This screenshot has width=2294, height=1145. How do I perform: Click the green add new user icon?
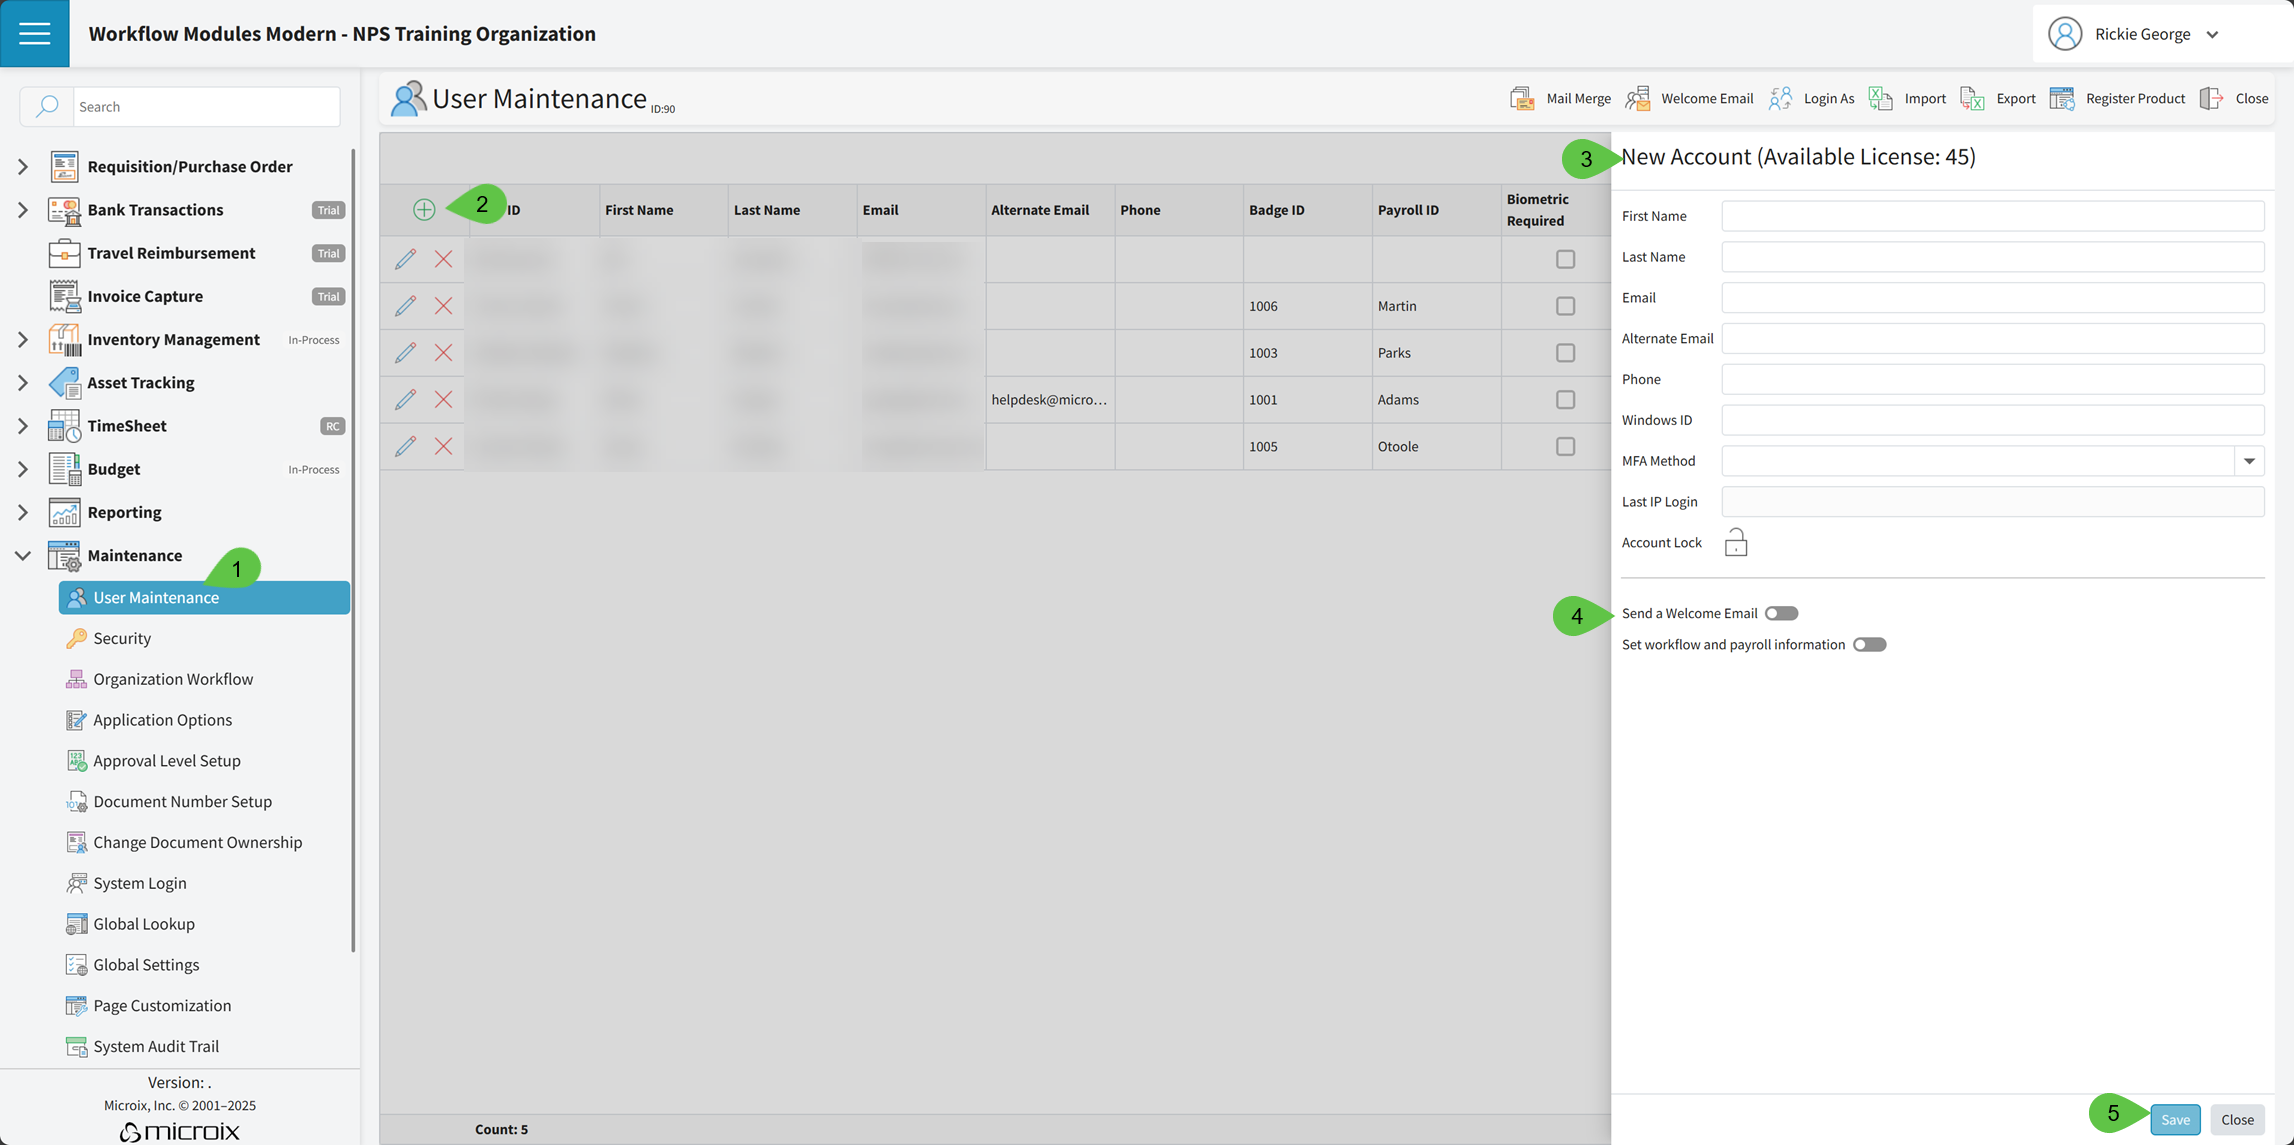[x=424, y=209]
